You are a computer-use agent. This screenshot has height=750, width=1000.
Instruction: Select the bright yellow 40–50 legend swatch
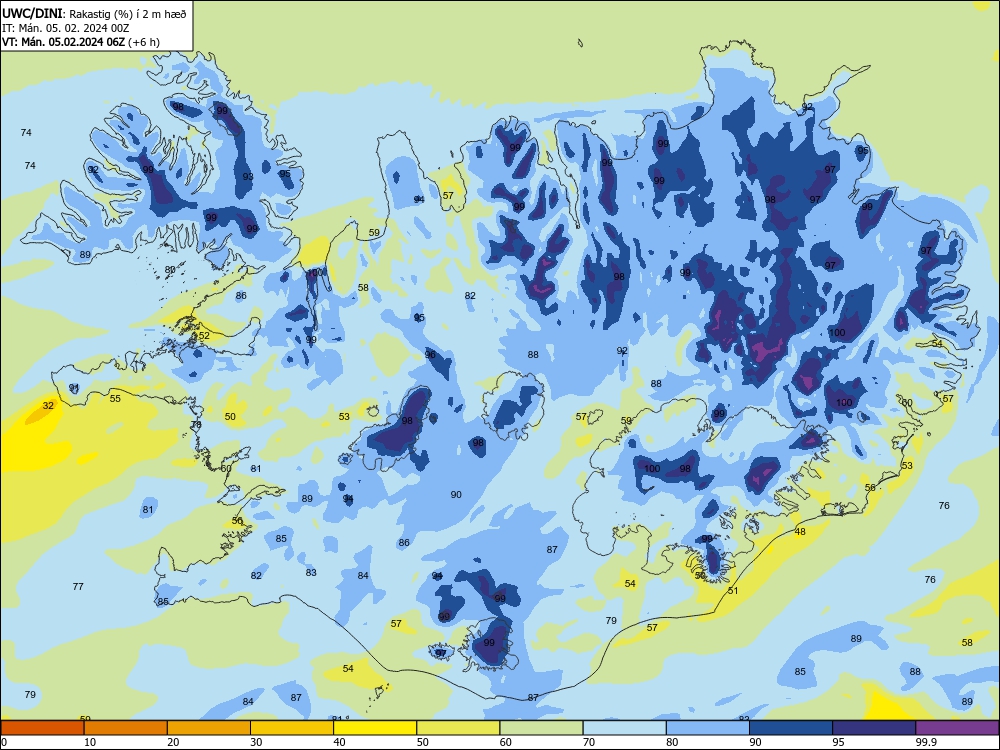(x=375, y=728)
